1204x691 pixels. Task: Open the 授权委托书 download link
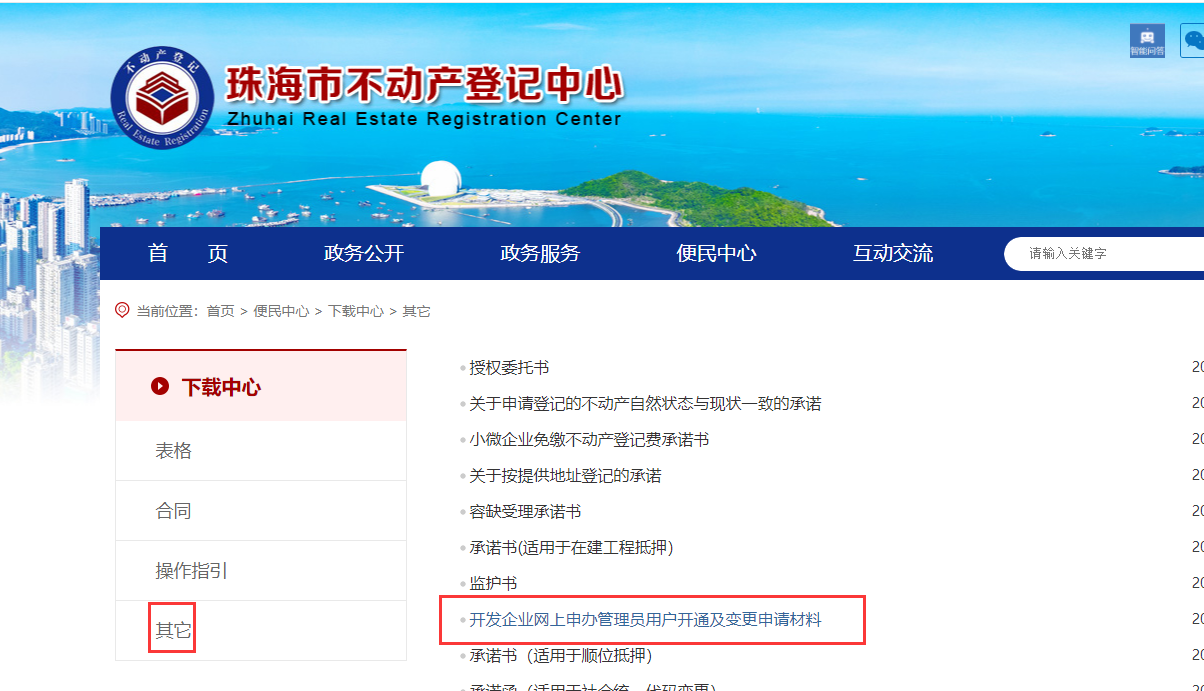pos(509,368)
